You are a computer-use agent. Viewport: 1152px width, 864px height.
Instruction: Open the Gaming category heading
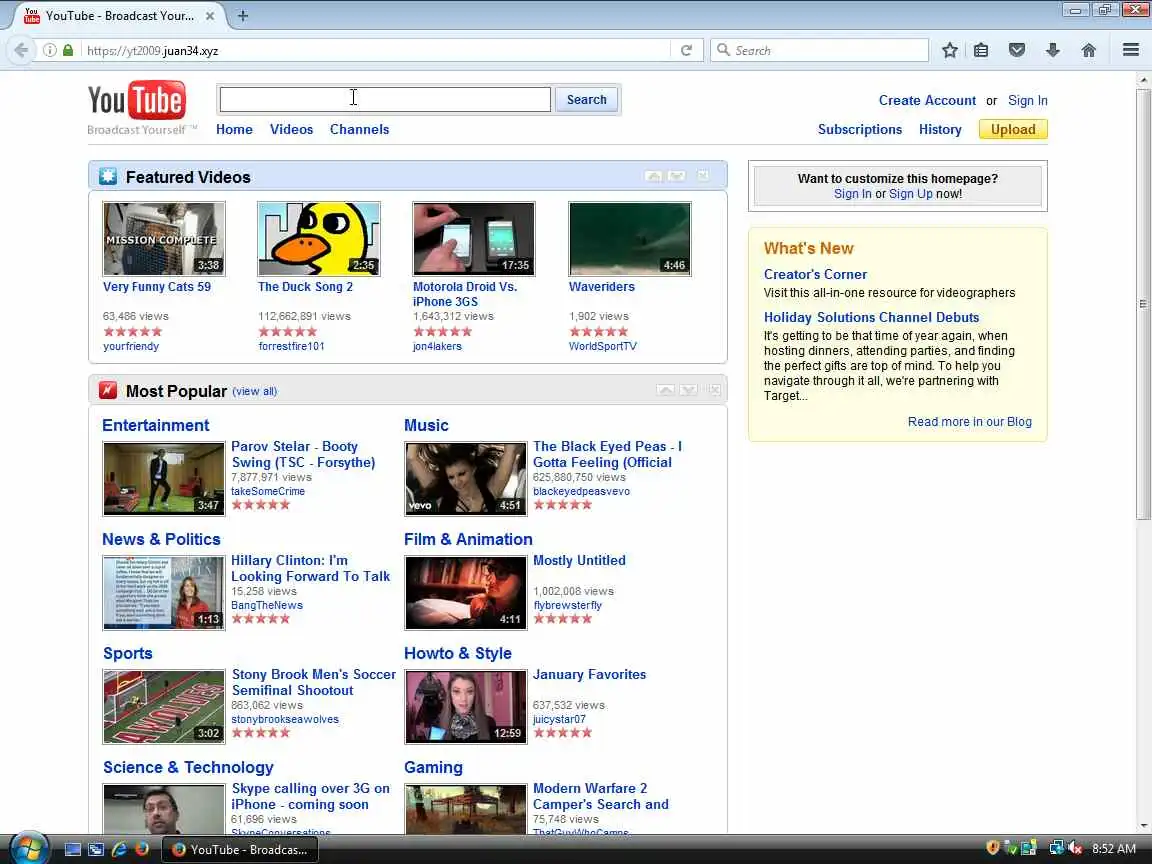[x=433, y=767]
